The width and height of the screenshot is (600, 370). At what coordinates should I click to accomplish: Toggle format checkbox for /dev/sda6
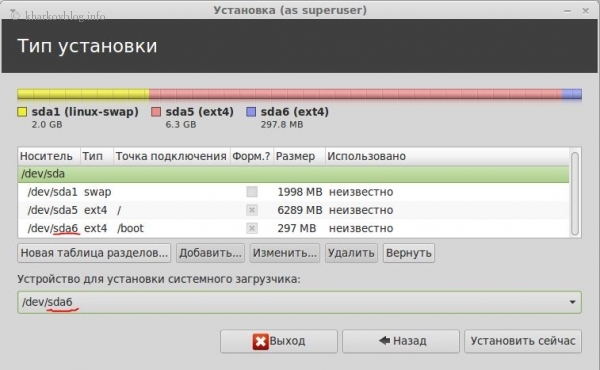click(252, 228)
